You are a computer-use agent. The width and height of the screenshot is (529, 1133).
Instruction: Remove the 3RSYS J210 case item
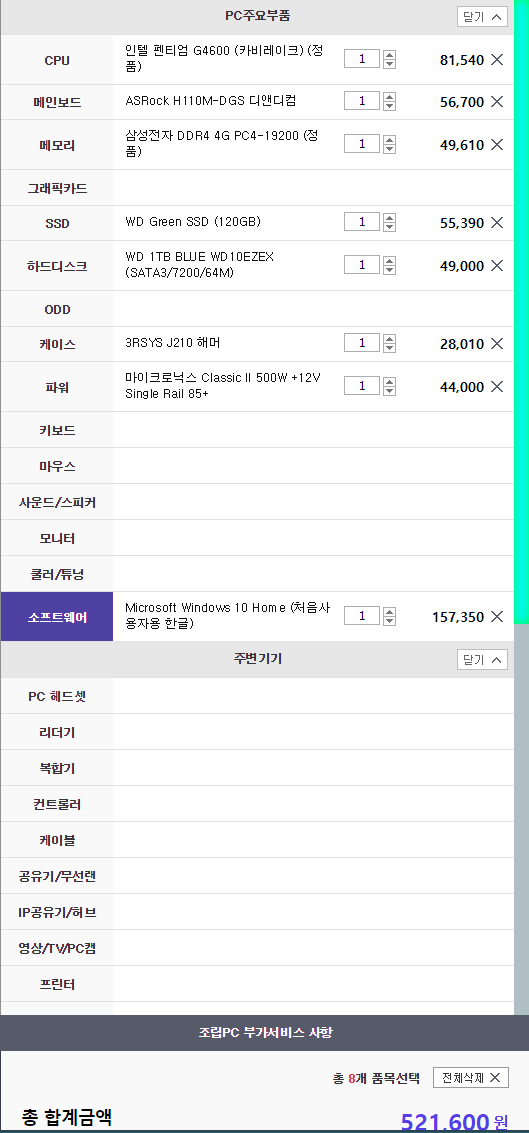(x=496, y=344)
